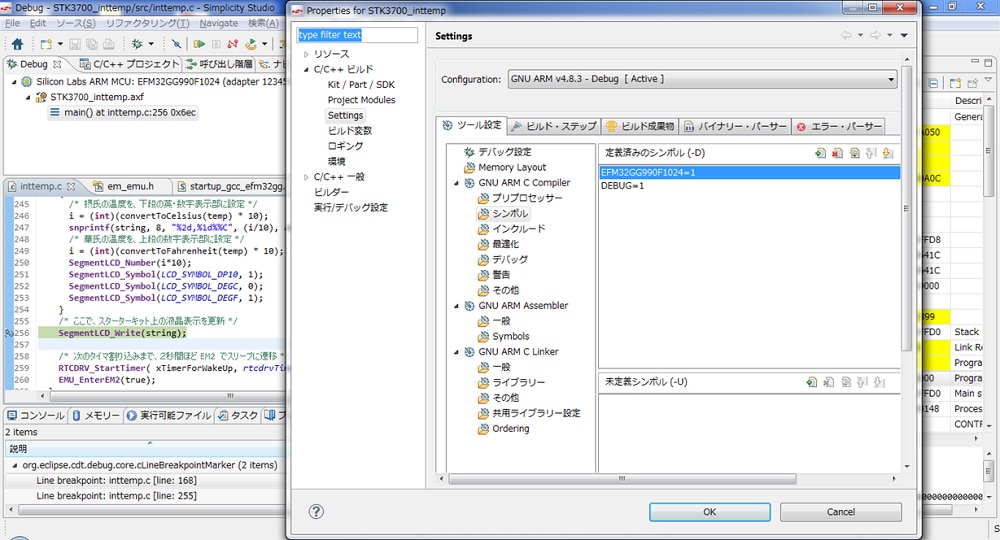This screenshot has height=540, width=1000.
Task: Add a defined symbol (-D) with green plus icon
Action: coord(821,153)
